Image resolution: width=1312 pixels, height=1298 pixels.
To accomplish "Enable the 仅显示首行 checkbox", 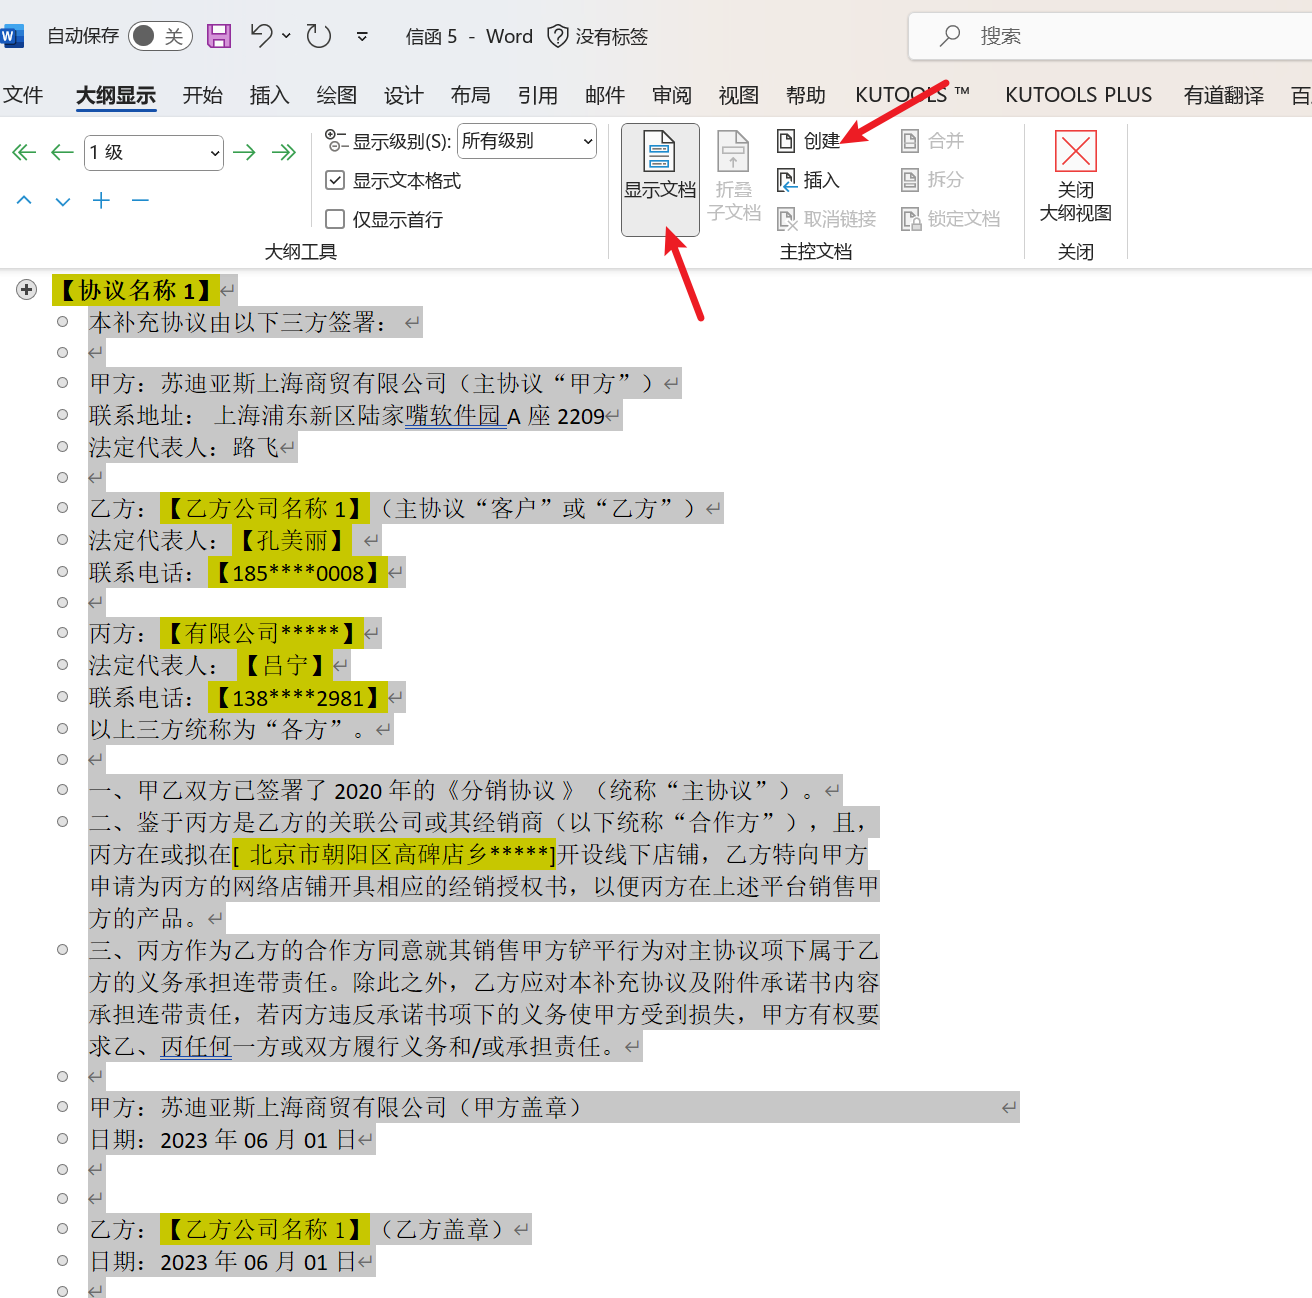I will click(x=336, y=219).
